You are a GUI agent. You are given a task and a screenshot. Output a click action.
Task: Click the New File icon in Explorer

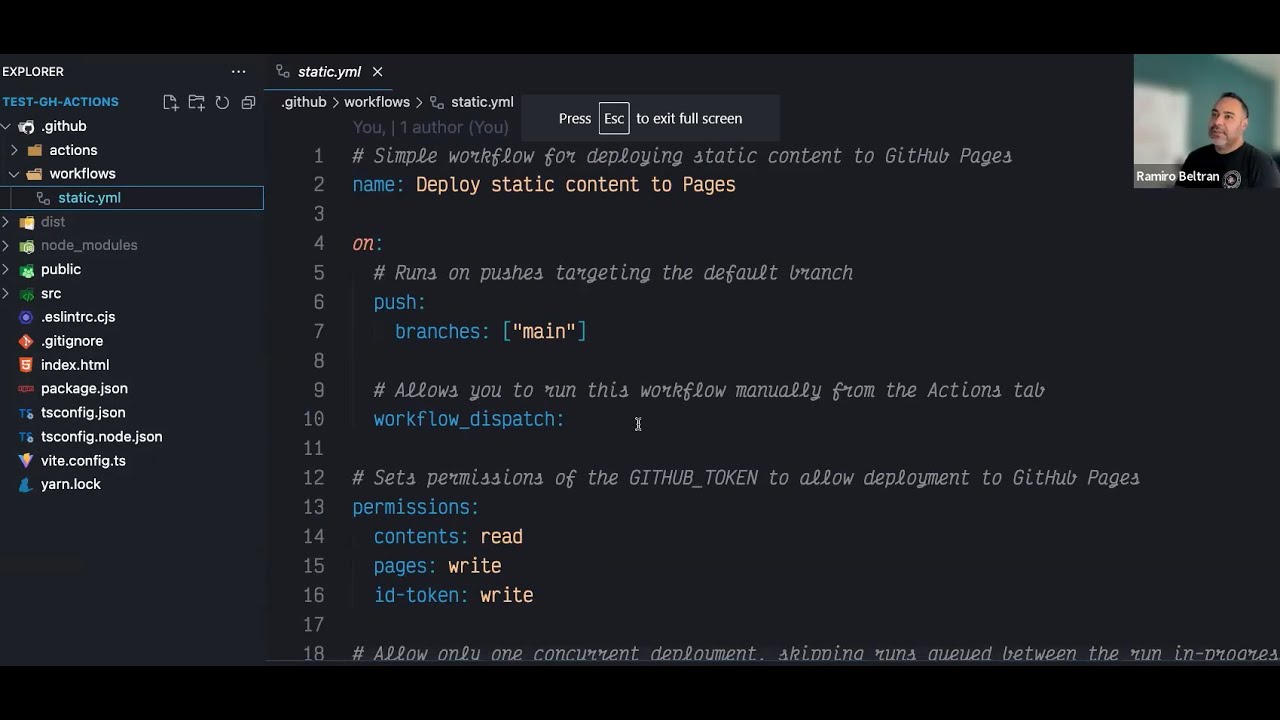(170, 102)
